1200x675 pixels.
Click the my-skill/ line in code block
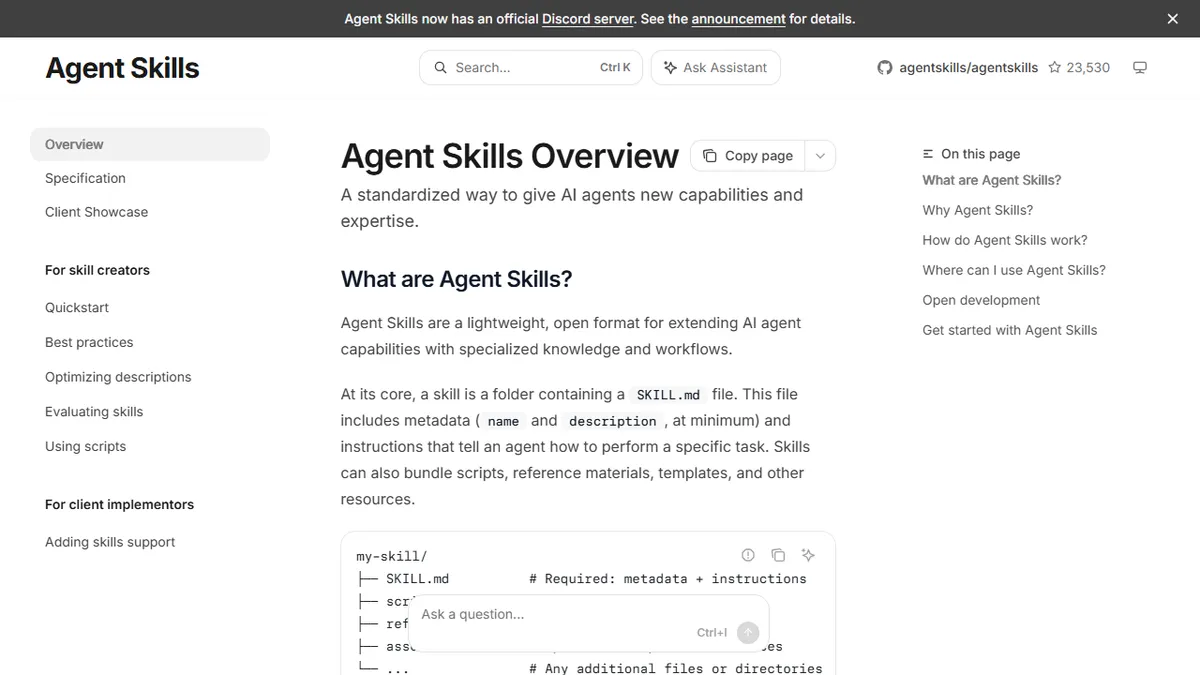tap(392, 556)
